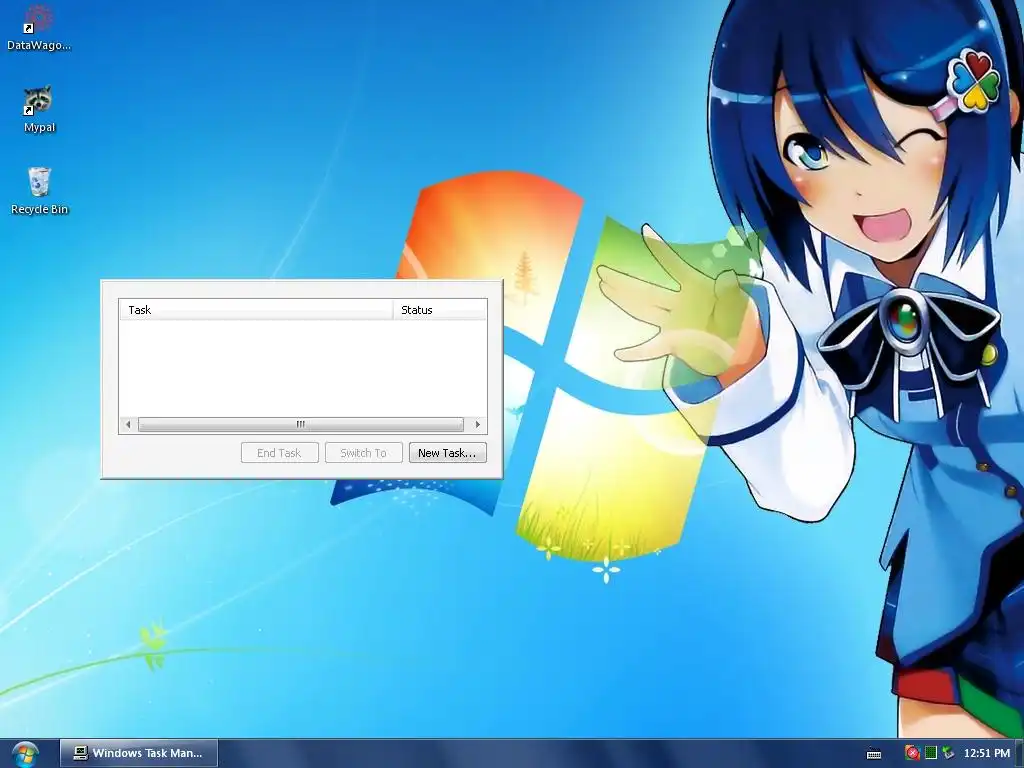Click the Show Desktop strip beside the clock

1019,754
